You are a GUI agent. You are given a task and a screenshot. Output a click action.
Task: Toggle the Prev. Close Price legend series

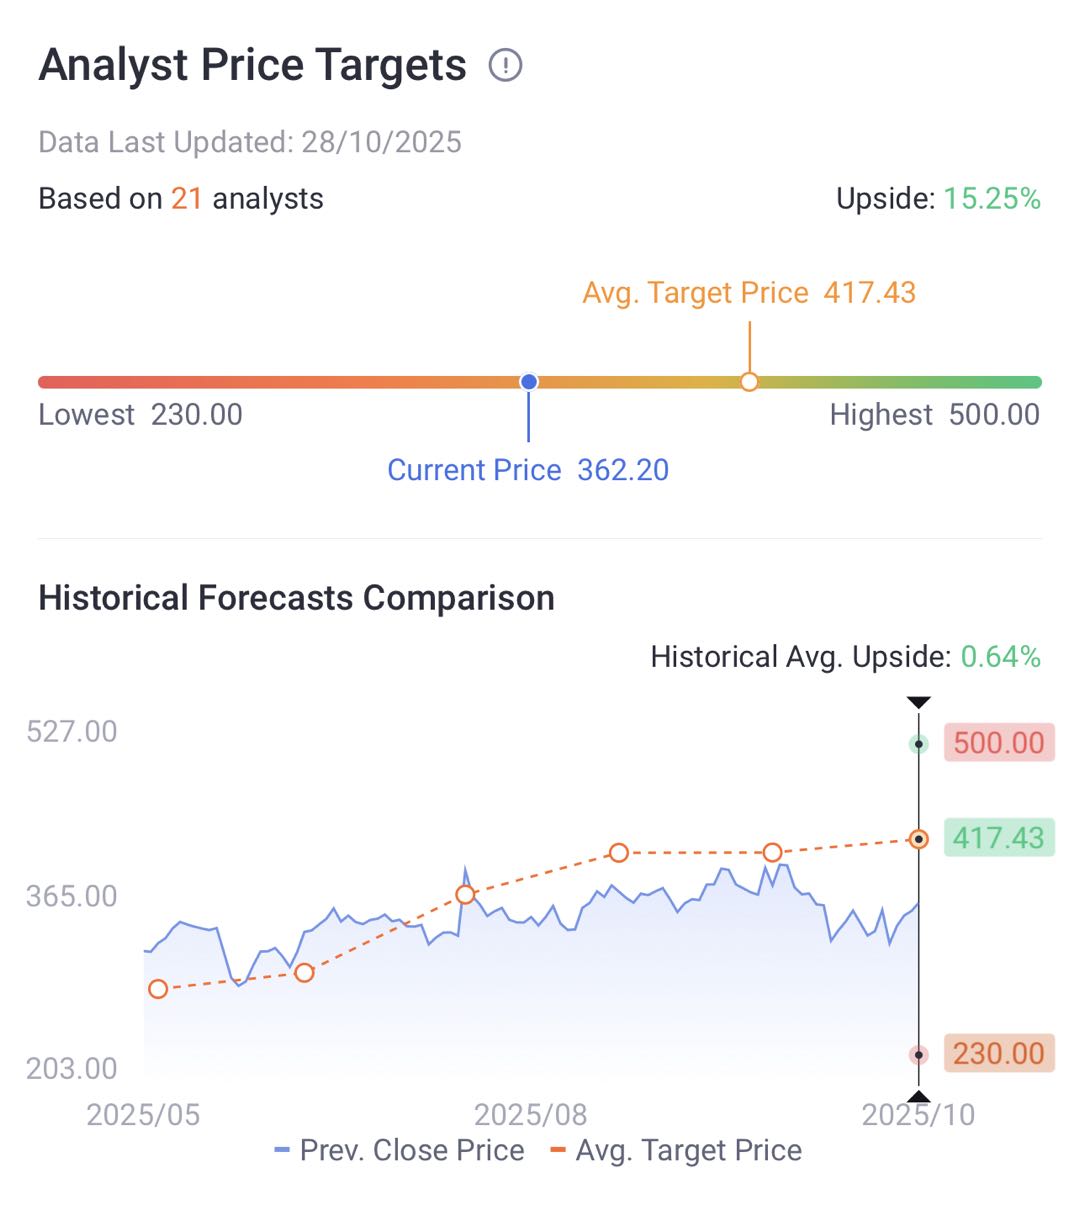click(x=399, y=1151)
